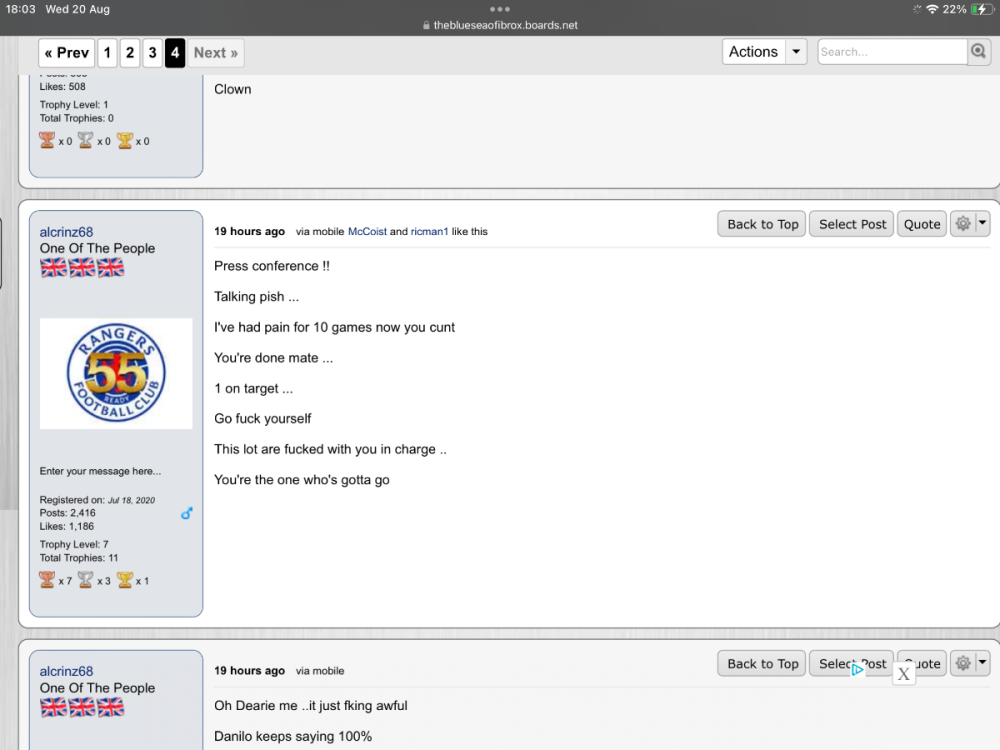Open gear settings menu on alcrinz68's first post
Viewport: 1000px width, 750px height.
963,224
